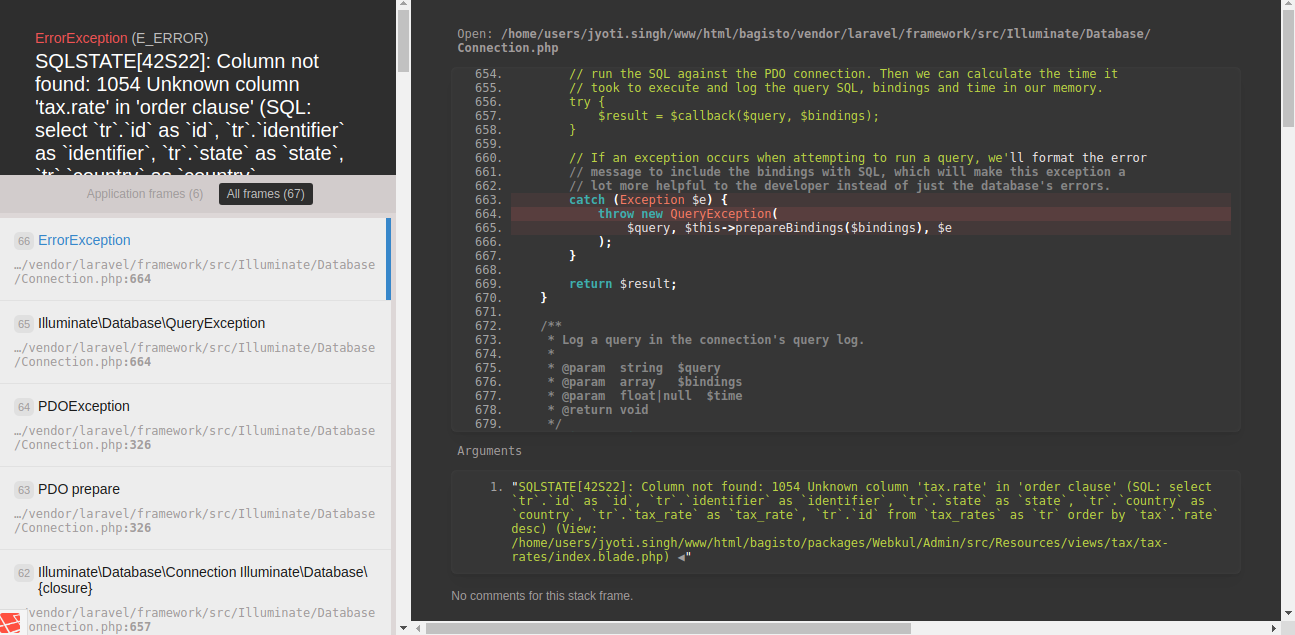
Task: Click the horizontal scrollbar left arrow
Action: pyautogui.click(x=417, y=628)
